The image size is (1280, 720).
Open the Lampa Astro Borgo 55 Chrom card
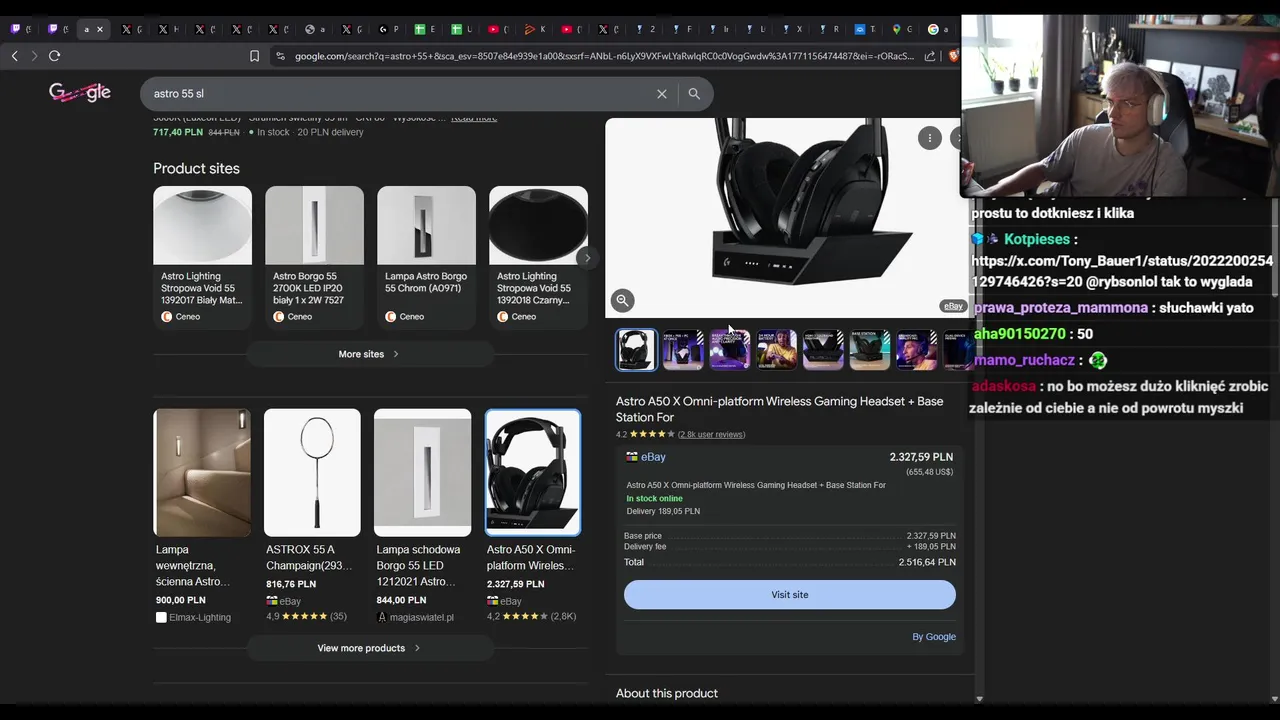426,257
